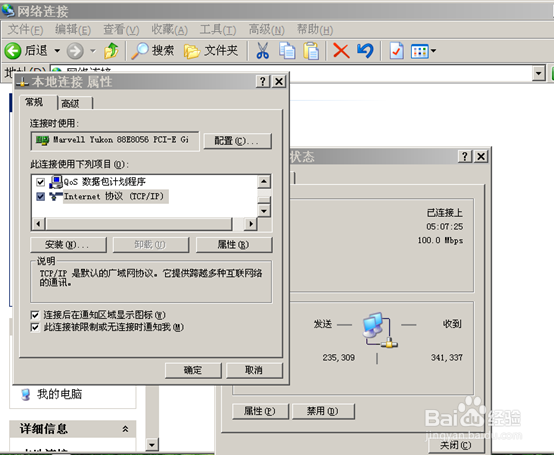554x455 pixels.
Task: Click sent packets value 235,309
Action: pyautogui.click(x=338, y=358)
